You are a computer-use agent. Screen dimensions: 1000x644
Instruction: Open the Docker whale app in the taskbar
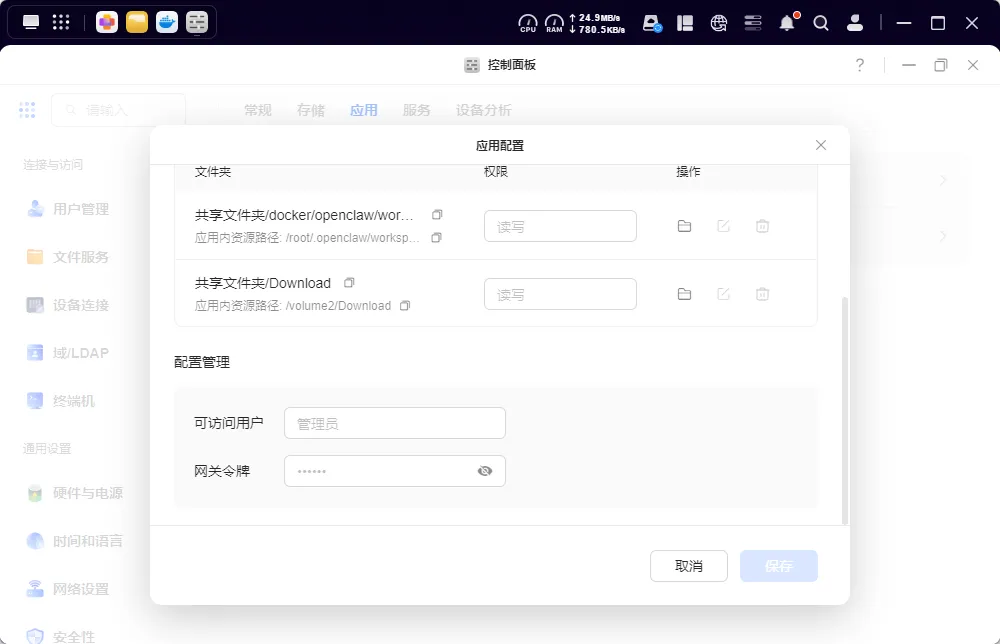click(167, 22)
